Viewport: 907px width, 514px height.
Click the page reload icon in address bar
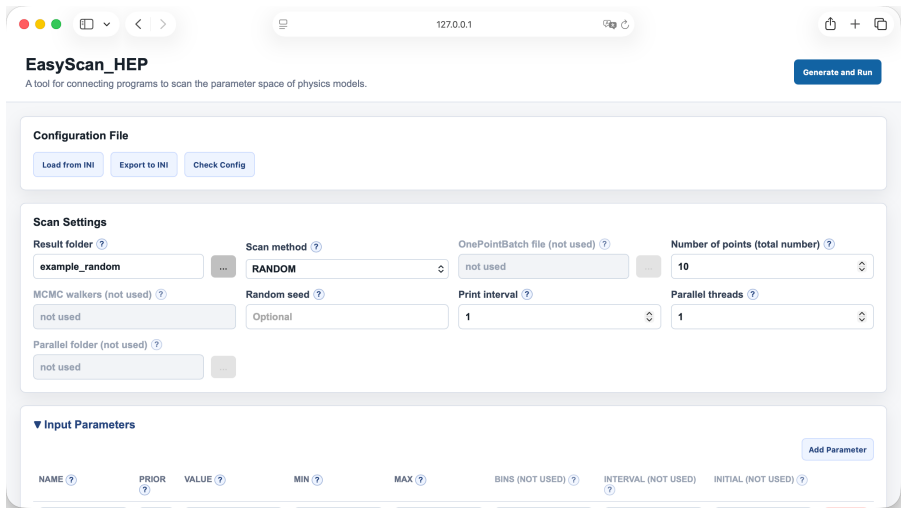click(x=625, y=24)
